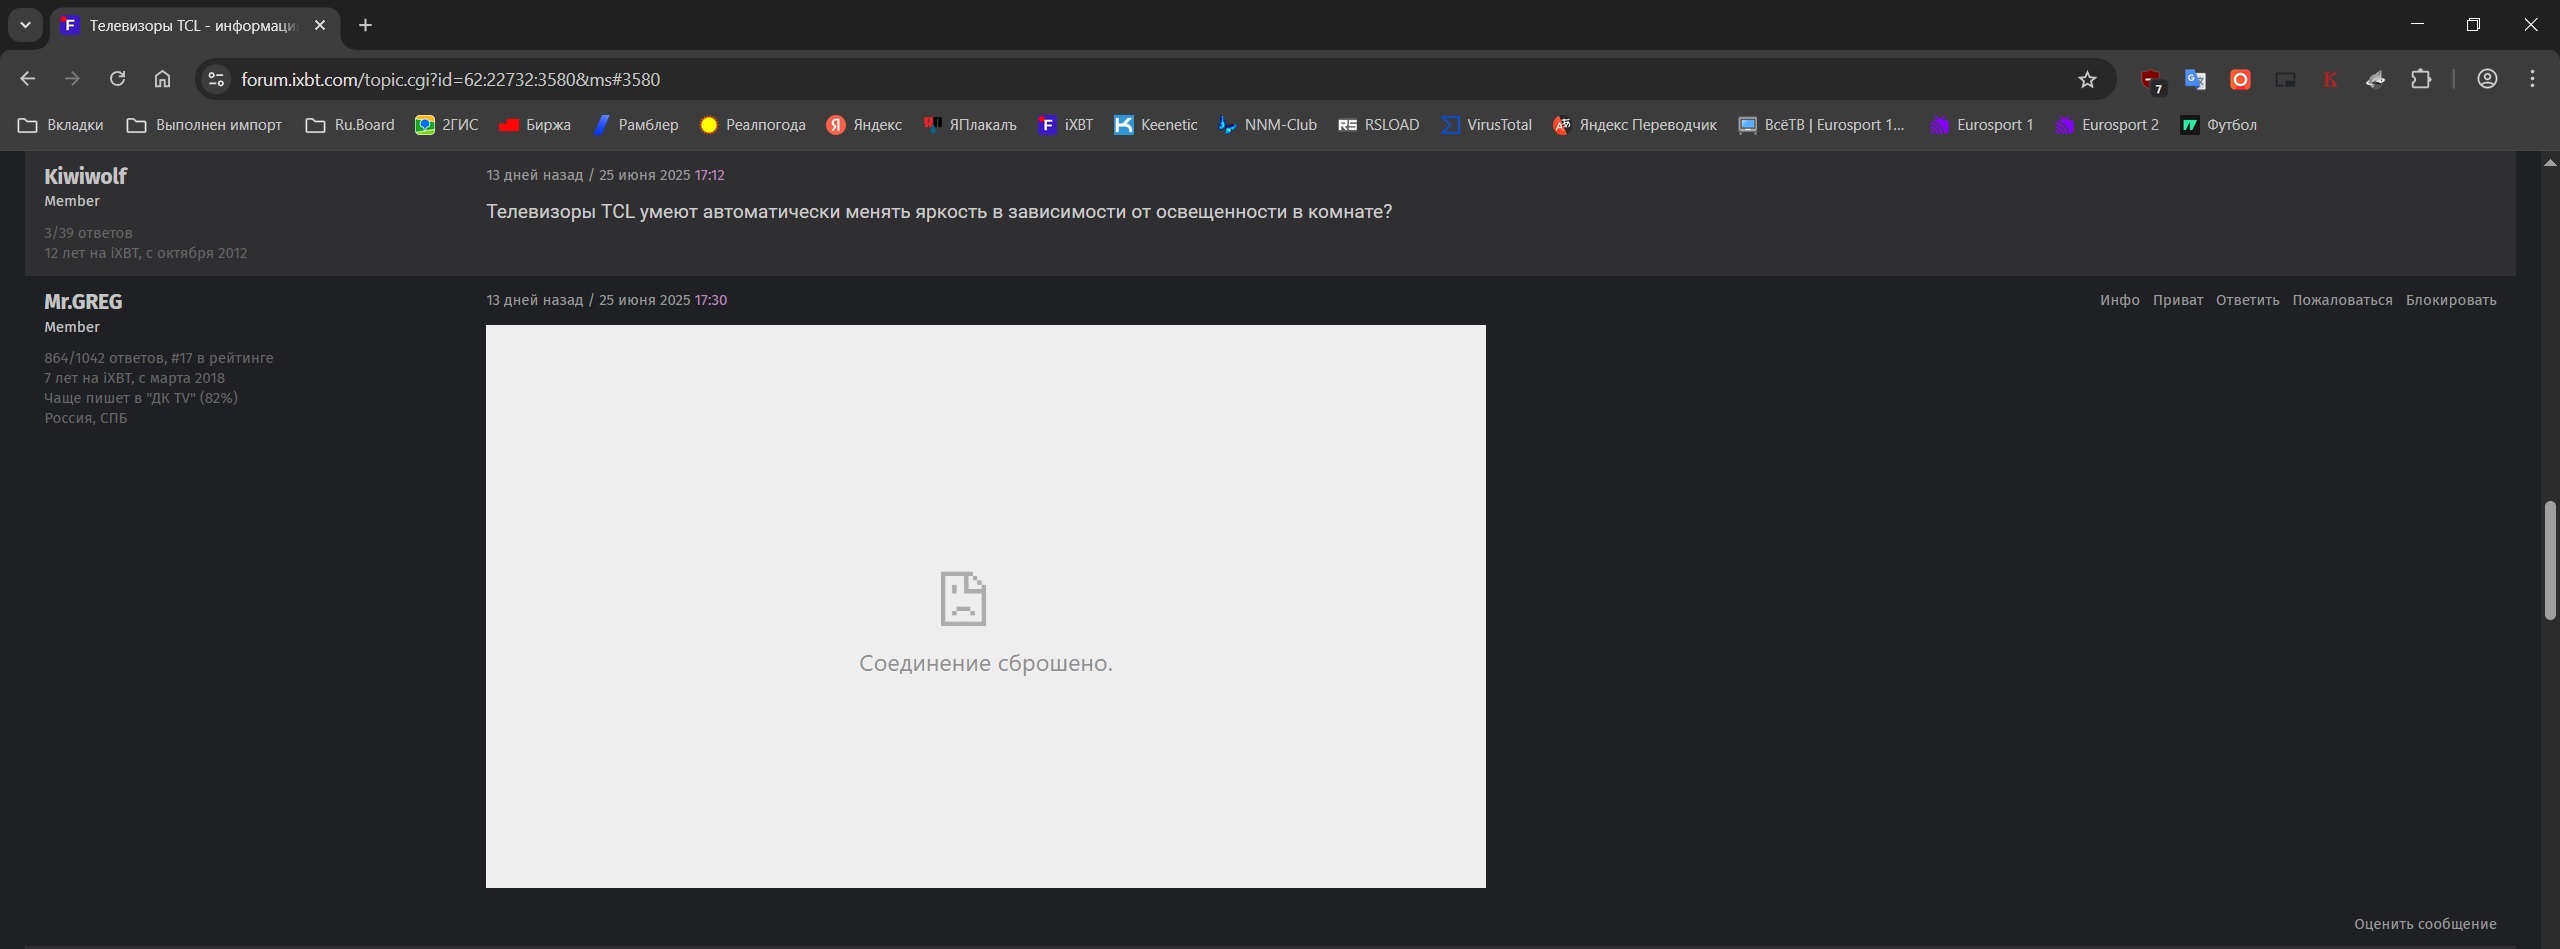Open the Яндекс Переводчик bookmark
Image resolution: width=2560 pixels, height=949 pixels.
pos(1634,125)
